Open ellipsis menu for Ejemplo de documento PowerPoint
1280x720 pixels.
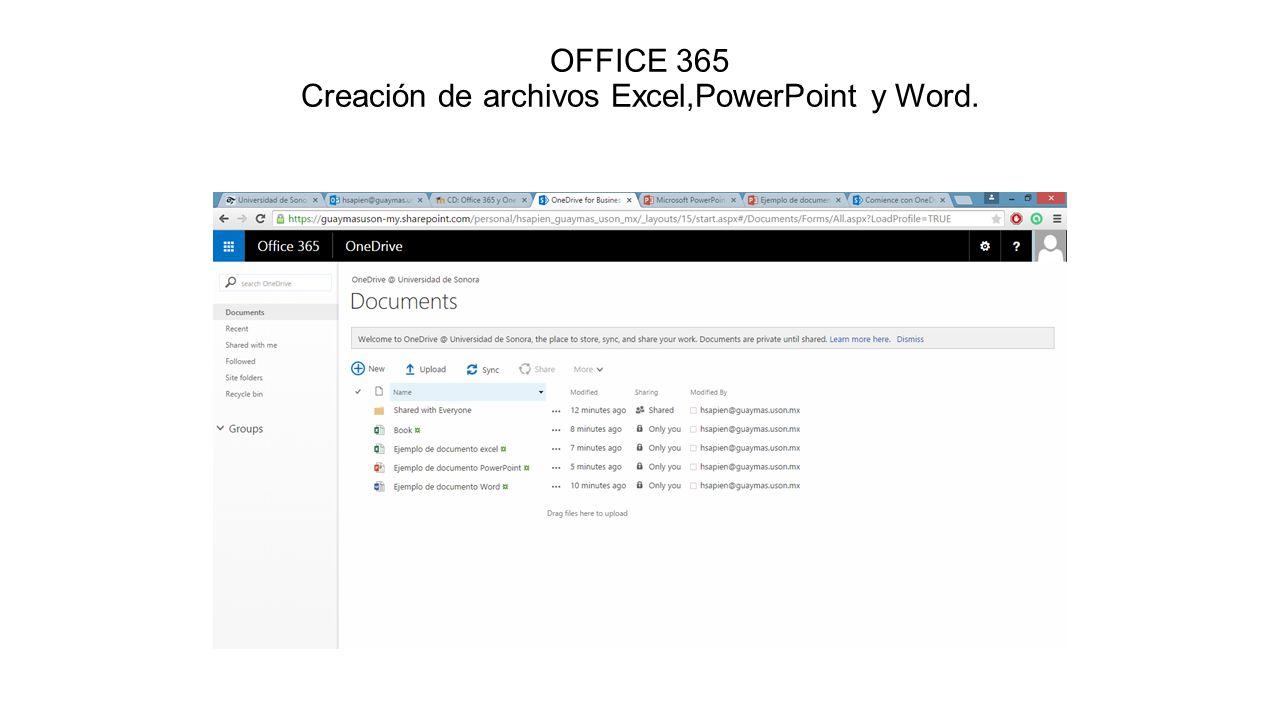[556, 468]
